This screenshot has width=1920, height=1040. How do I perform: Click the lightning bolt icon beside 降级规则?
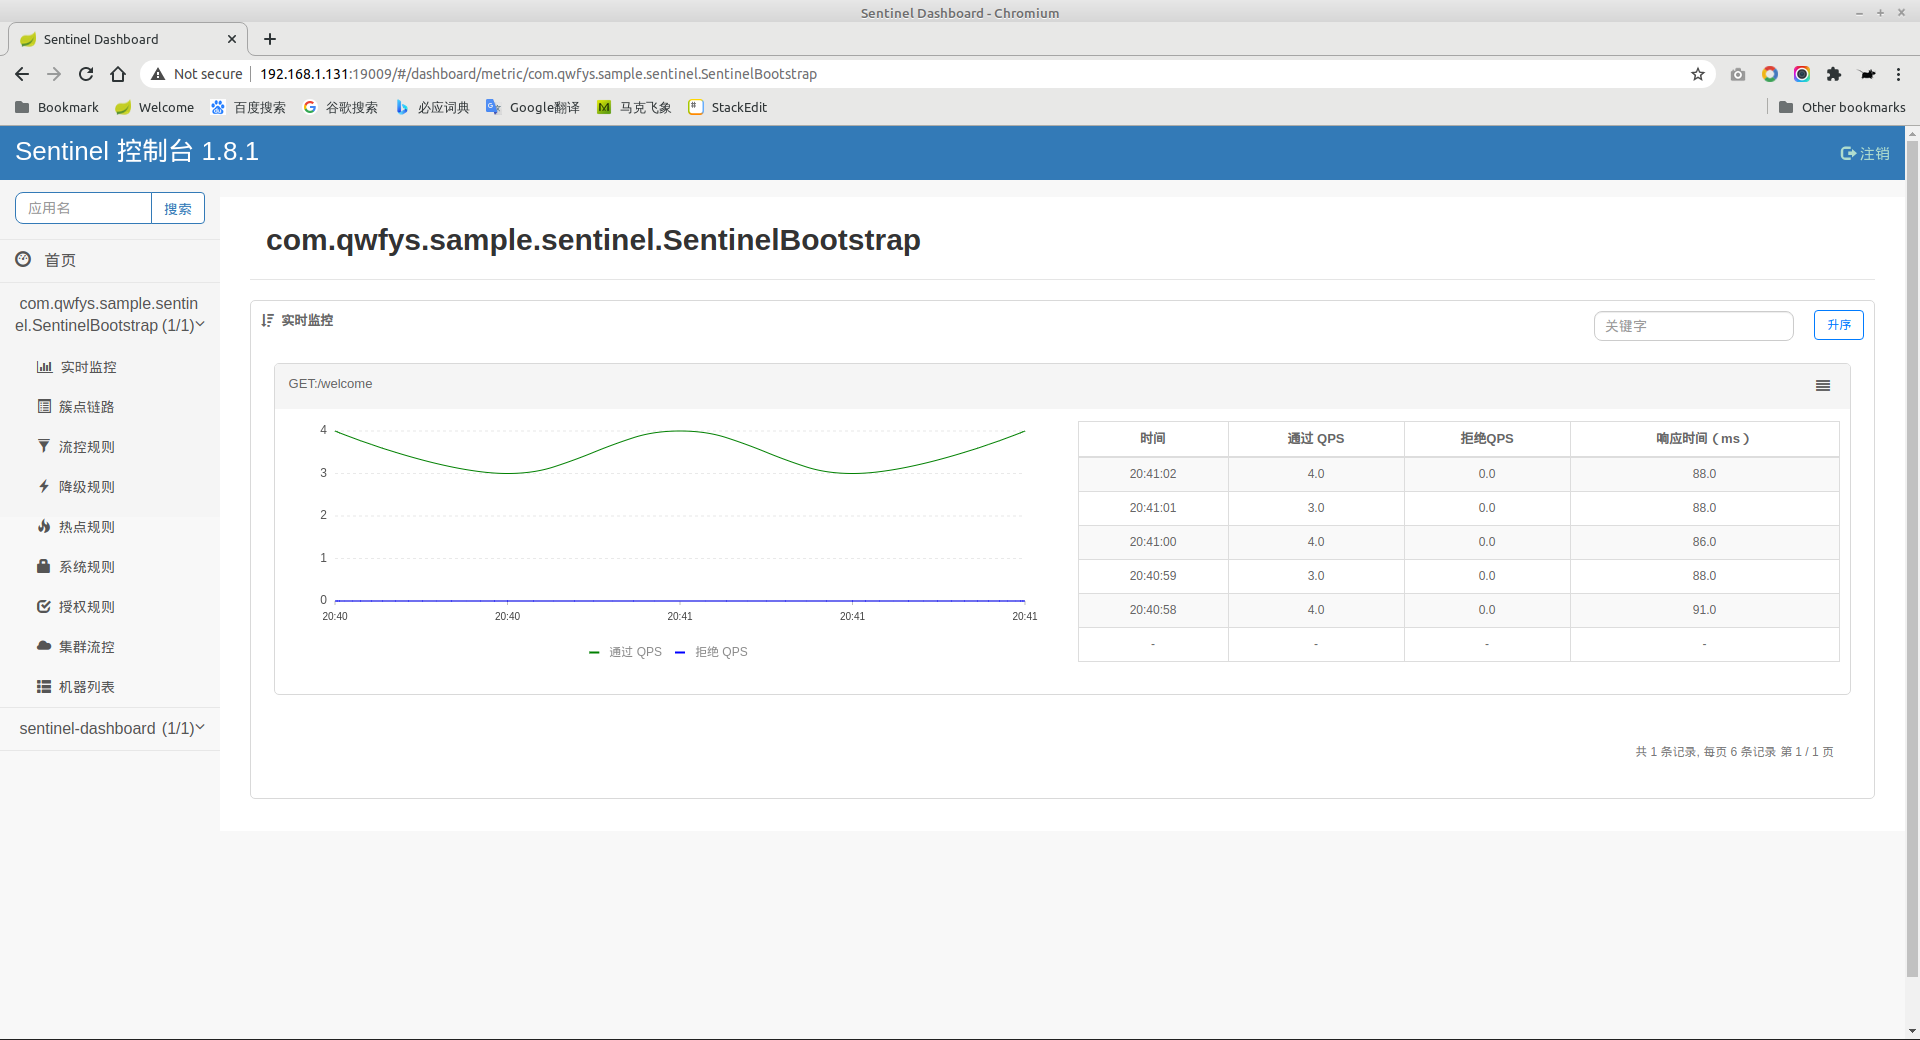click(44, 486)
